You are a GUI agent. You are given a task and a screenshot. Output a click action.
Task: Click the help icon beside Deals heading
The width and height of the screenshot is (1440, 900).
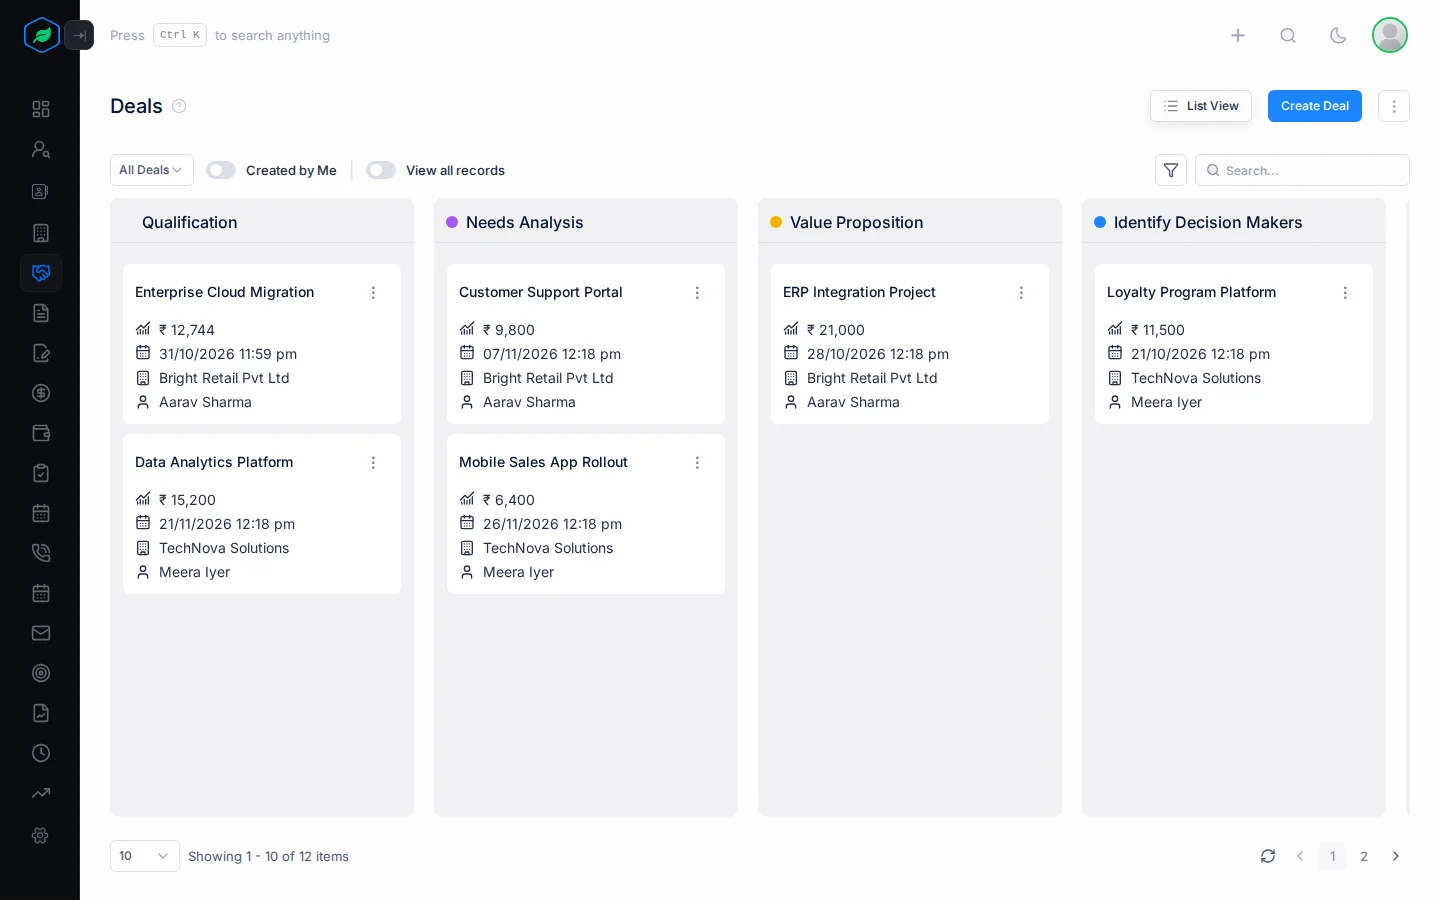[179, 106]
